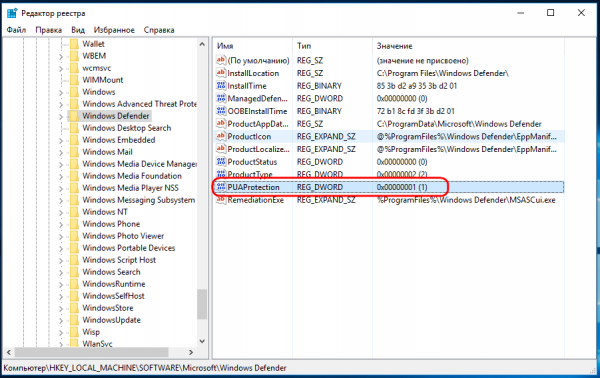Click the folder icon of wcmsvc
This screenshot has height=378, width=600.
(74, 68)
